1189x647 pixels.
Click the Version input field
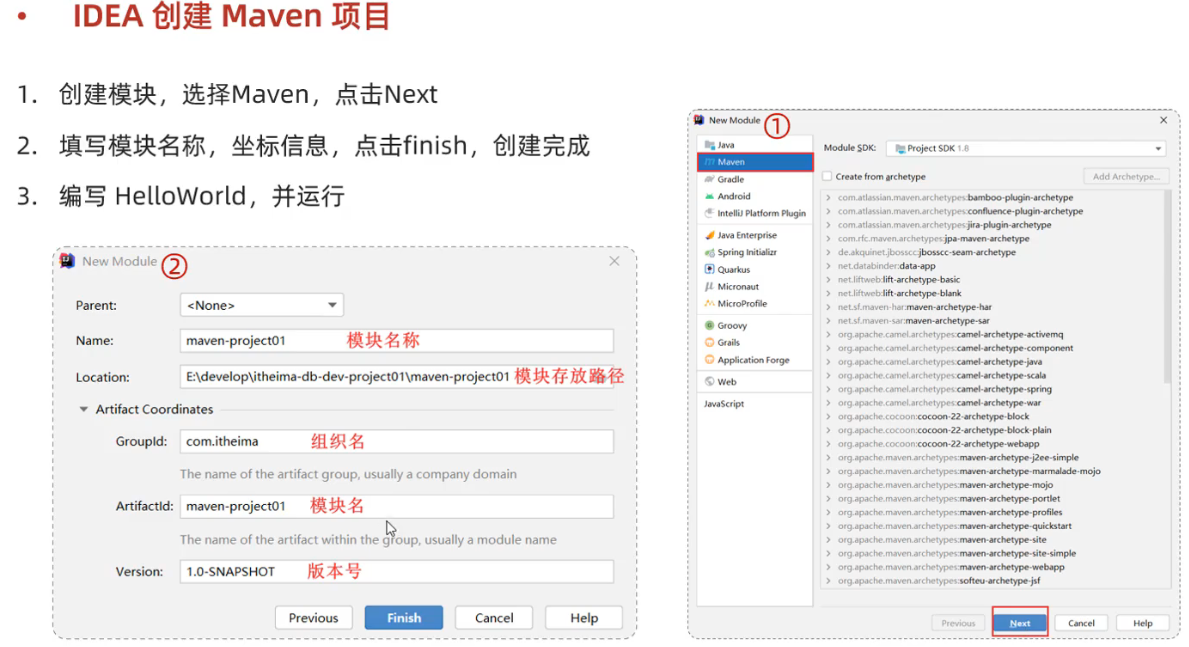pyautogui.click(x=397, y=572)
